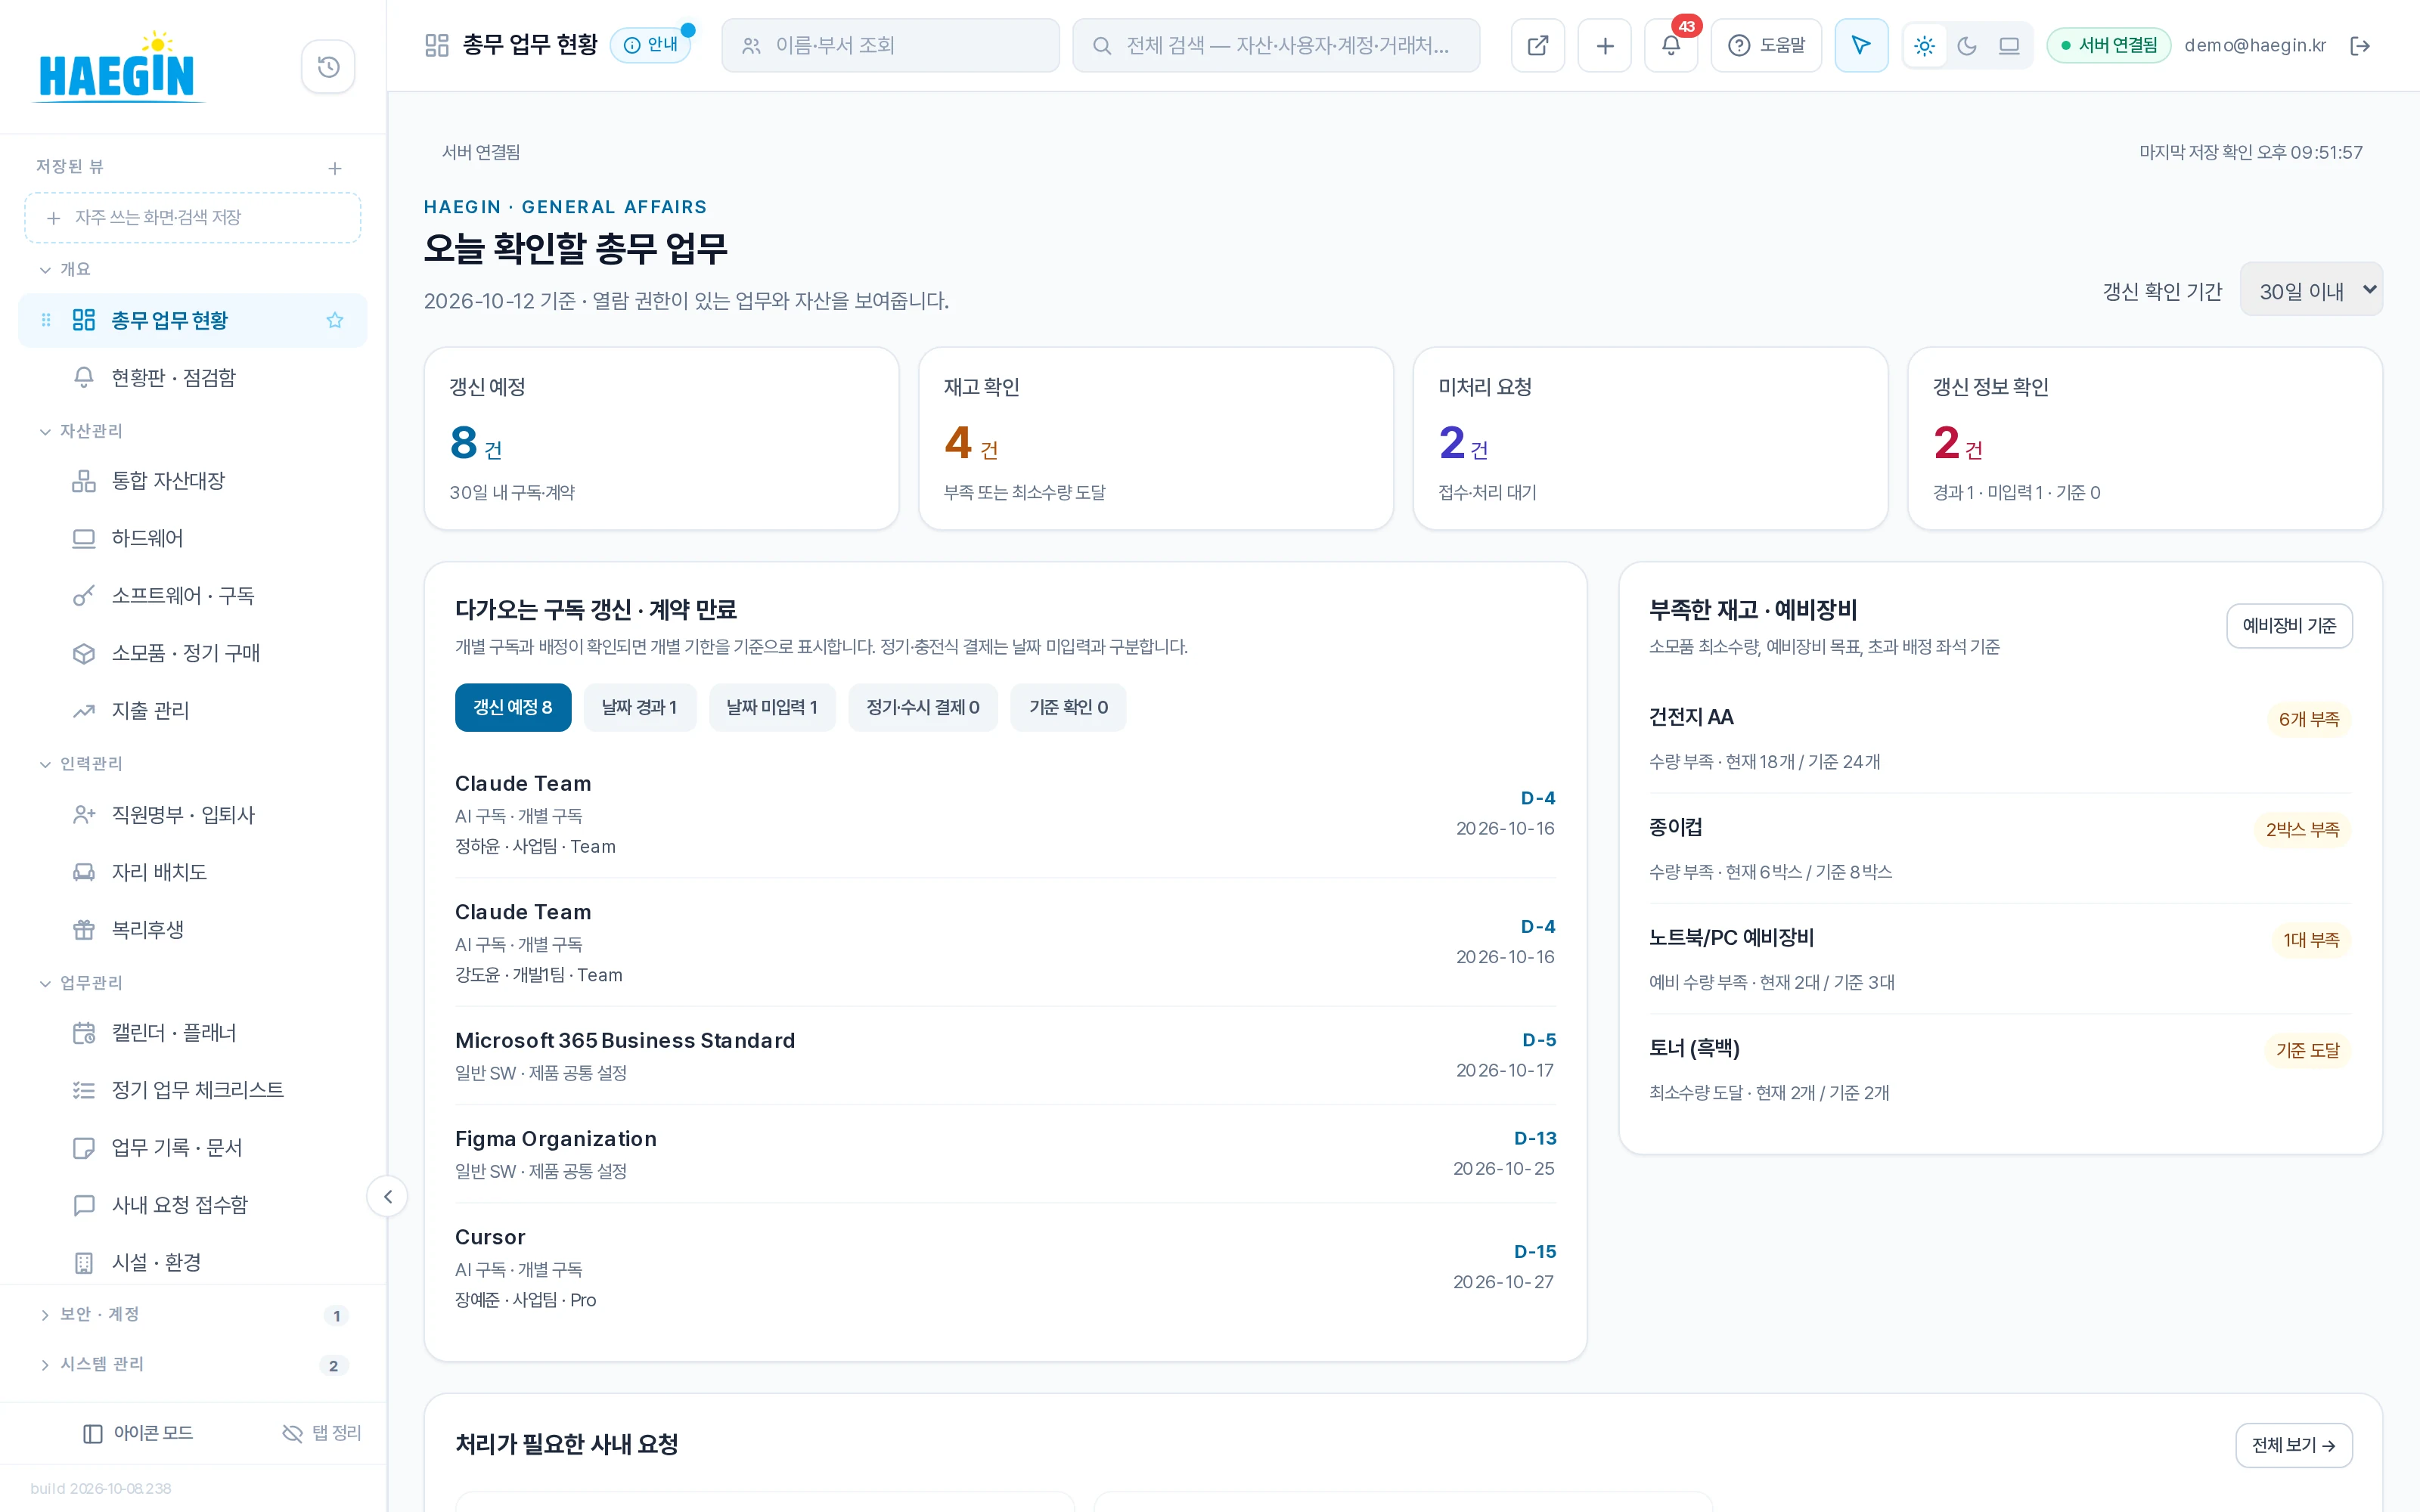Collapse the 개요 sidebar section
2420x1512 pixels.
click(x=65, y=269)
